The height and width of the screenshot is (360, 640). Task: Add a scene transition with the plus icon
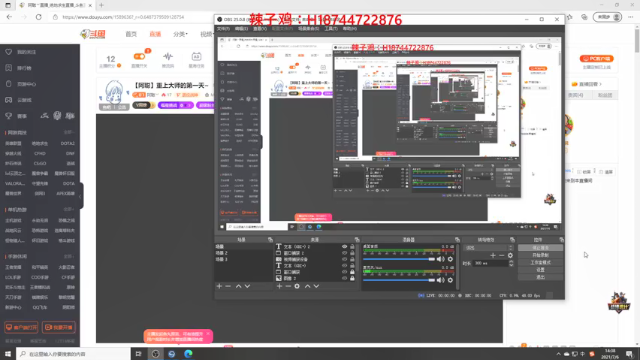coord(493,256)
